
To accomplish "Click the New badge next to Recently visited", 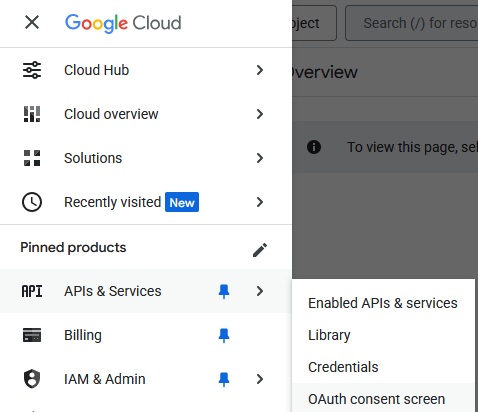I will pos(182,202).
